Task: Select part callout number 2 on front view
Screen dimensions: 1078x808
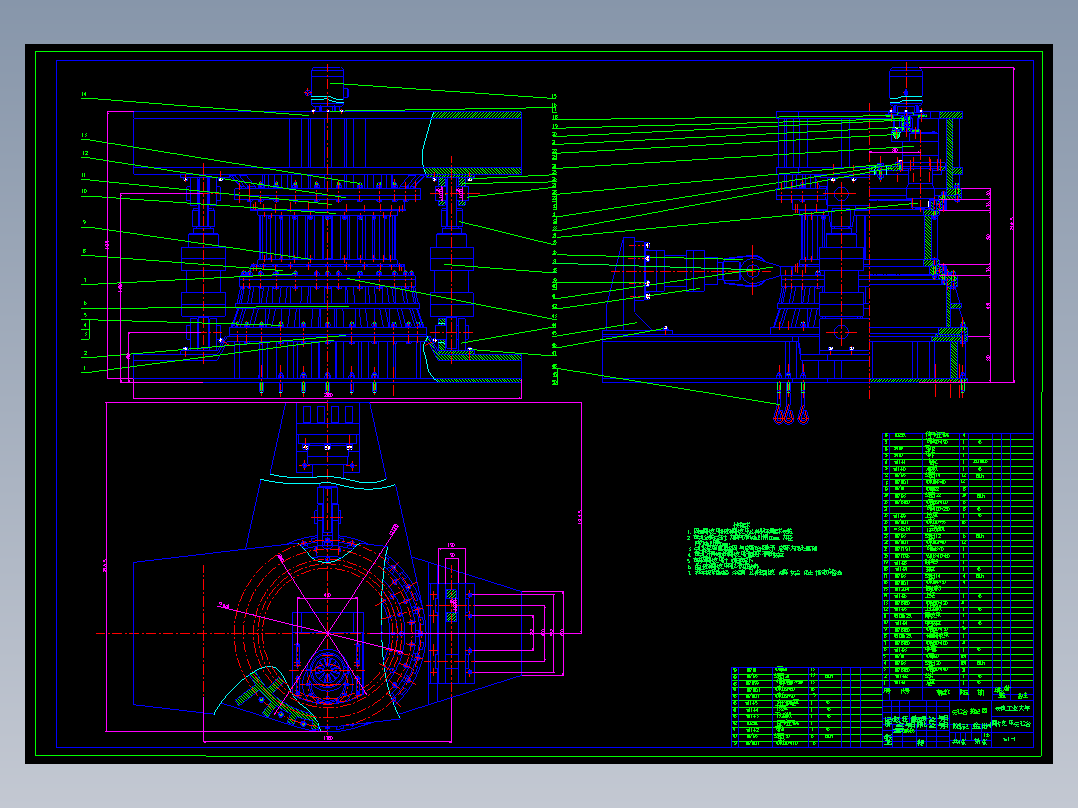Action: pos(85,353)
